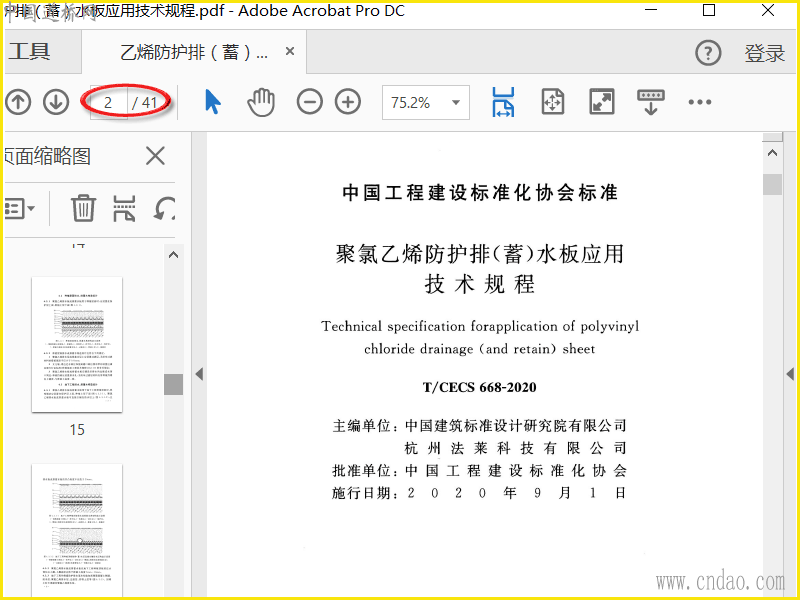
Task: Enter full screen mode
Action: [x=602, y=102]
